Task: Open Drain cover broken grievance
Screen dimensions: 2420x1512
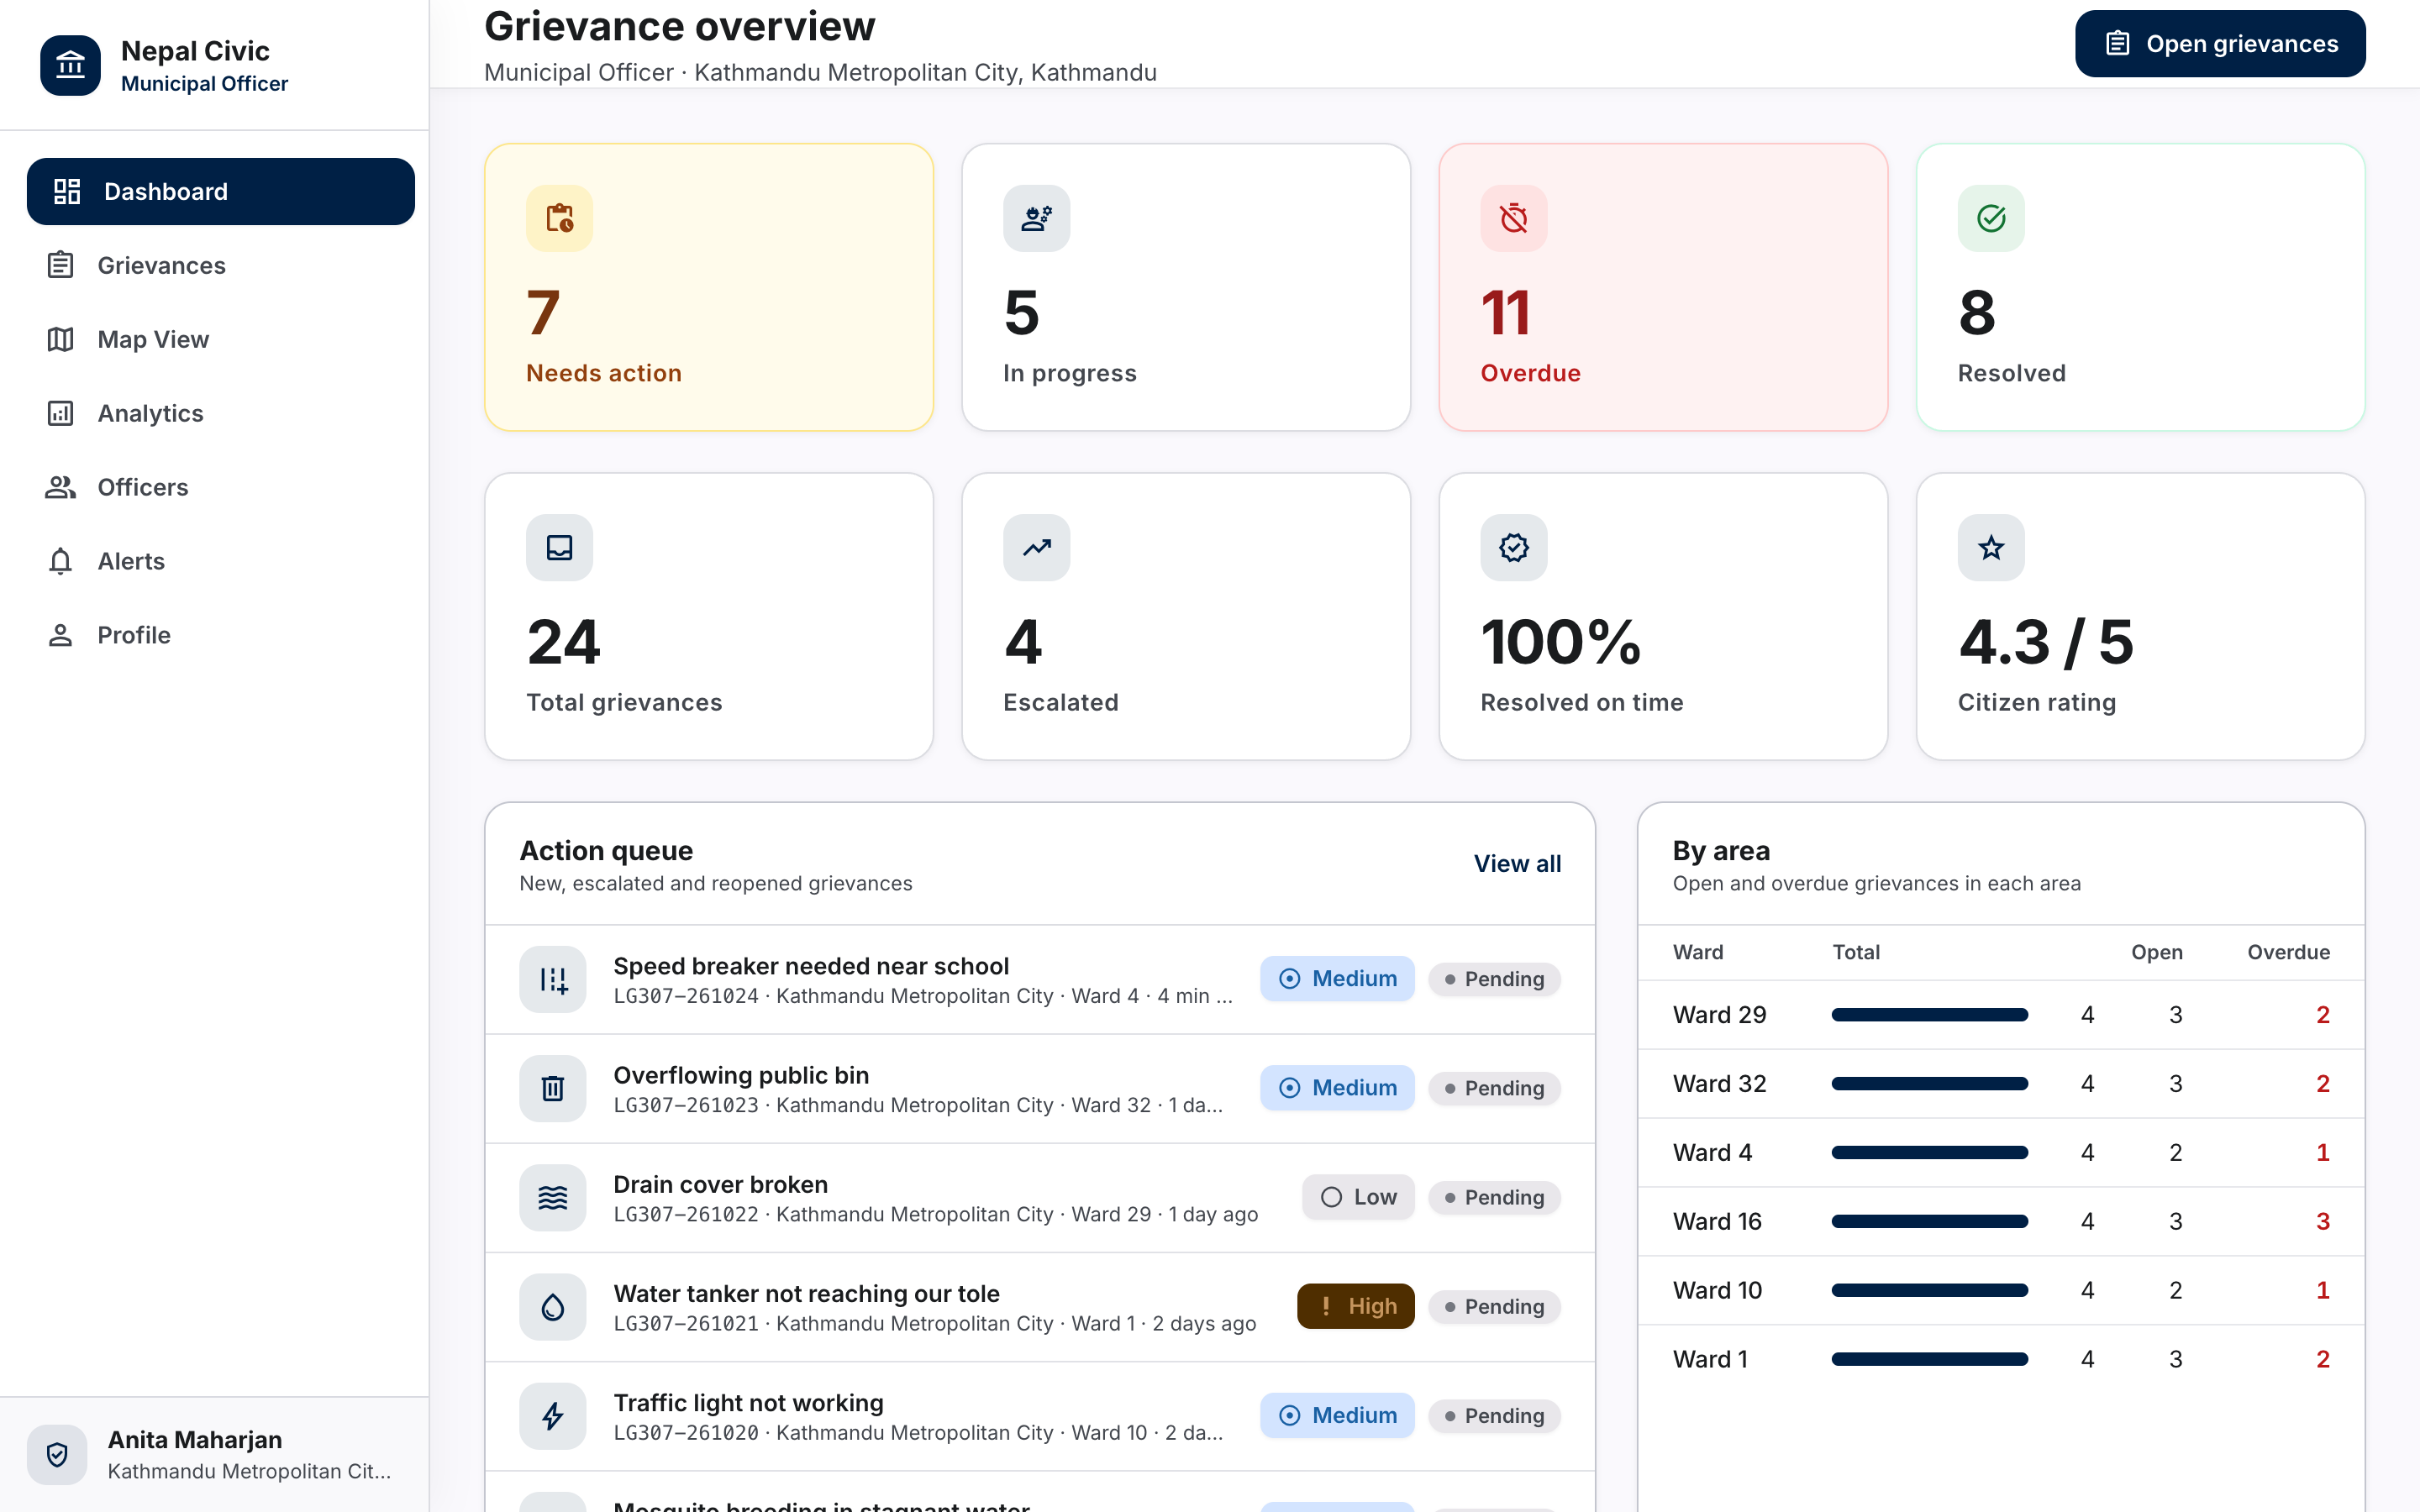Action: tap(1039, 1197)
